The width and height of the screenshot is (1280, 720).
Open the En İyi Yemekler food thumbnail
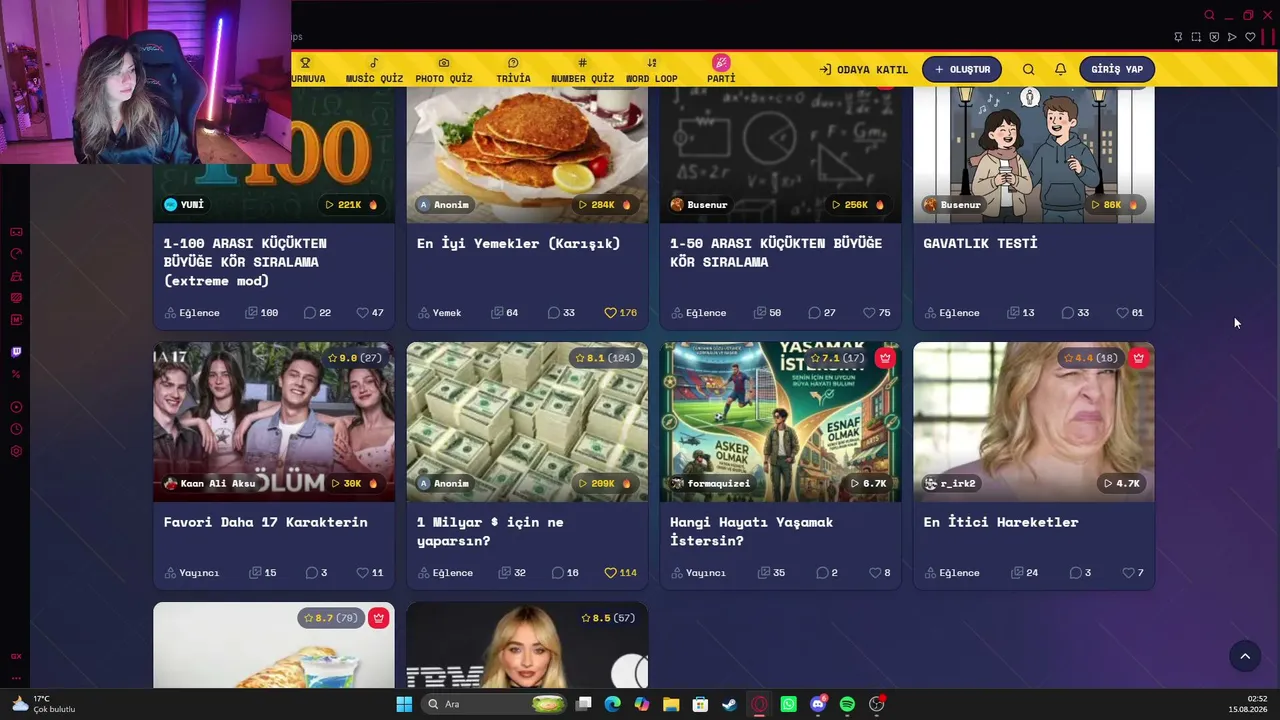click(x=527, y=154)
